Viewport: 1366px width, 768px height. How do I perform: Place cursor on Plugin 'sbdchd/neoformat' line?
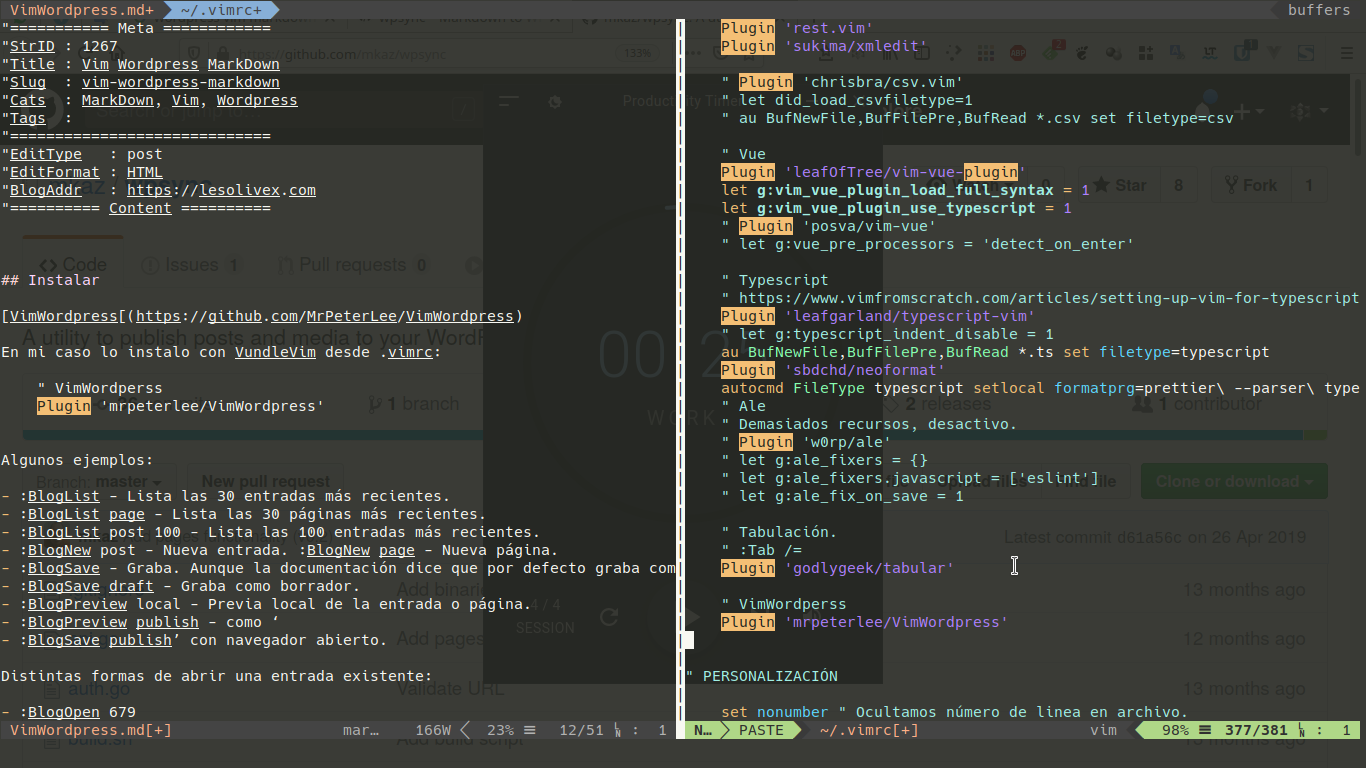[834, 370]
